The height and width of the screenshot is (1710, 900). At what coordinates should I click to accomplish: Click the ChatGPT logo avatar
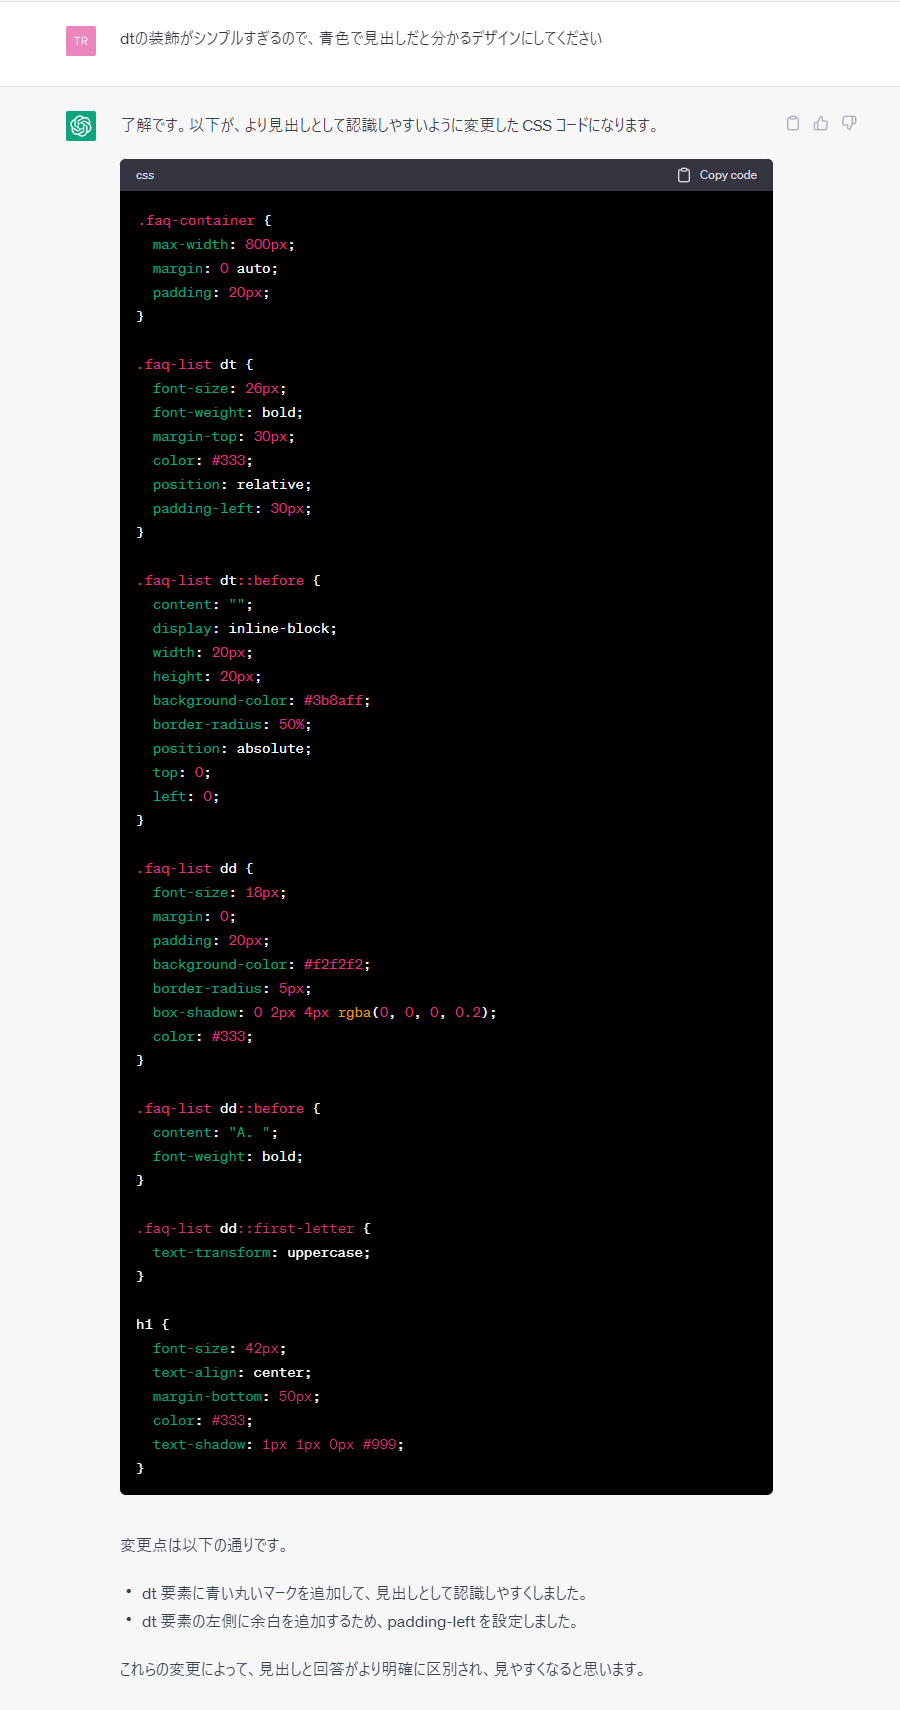81,126
